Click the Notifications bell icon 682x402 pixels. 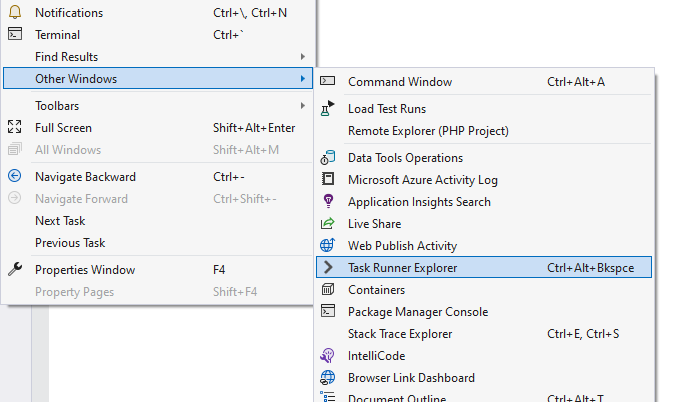point(15,12)
